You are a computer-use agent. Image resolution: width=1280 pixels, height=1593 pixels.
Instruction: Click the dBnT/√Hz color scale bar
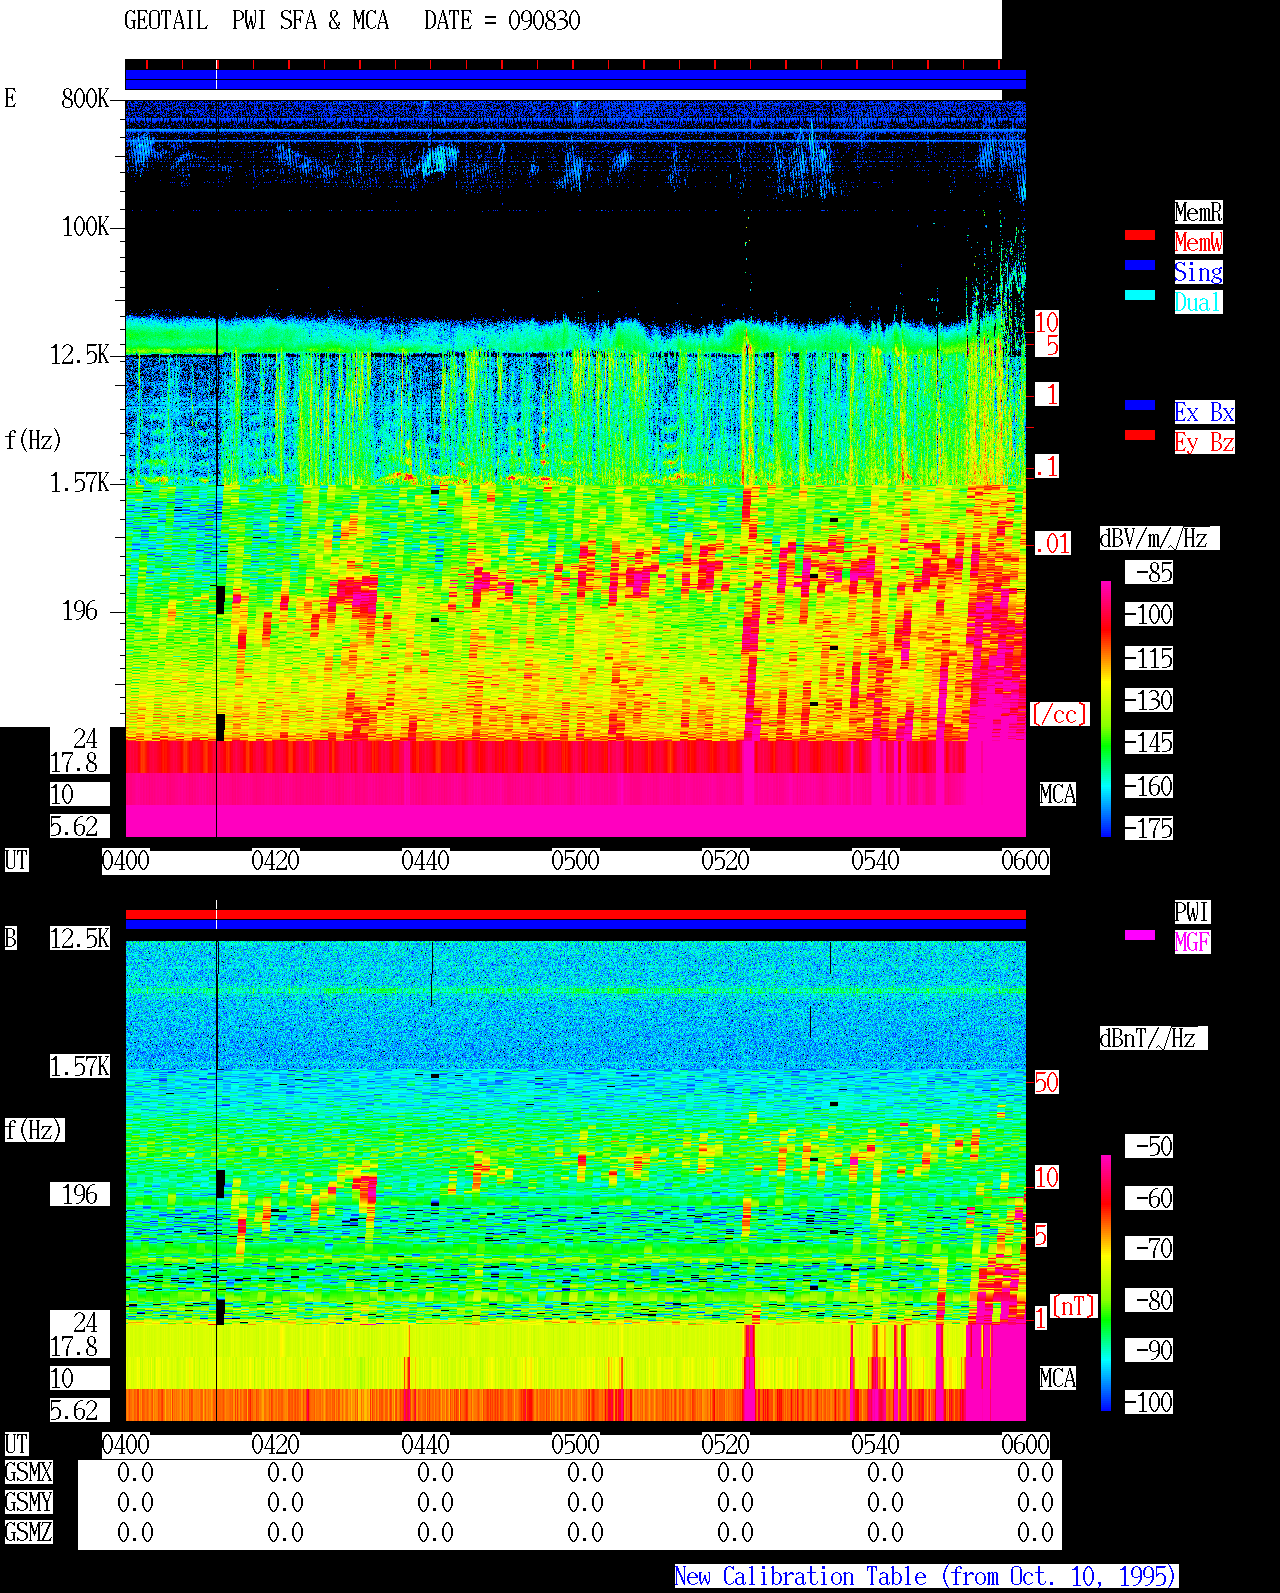(x=1106, y=1283)
